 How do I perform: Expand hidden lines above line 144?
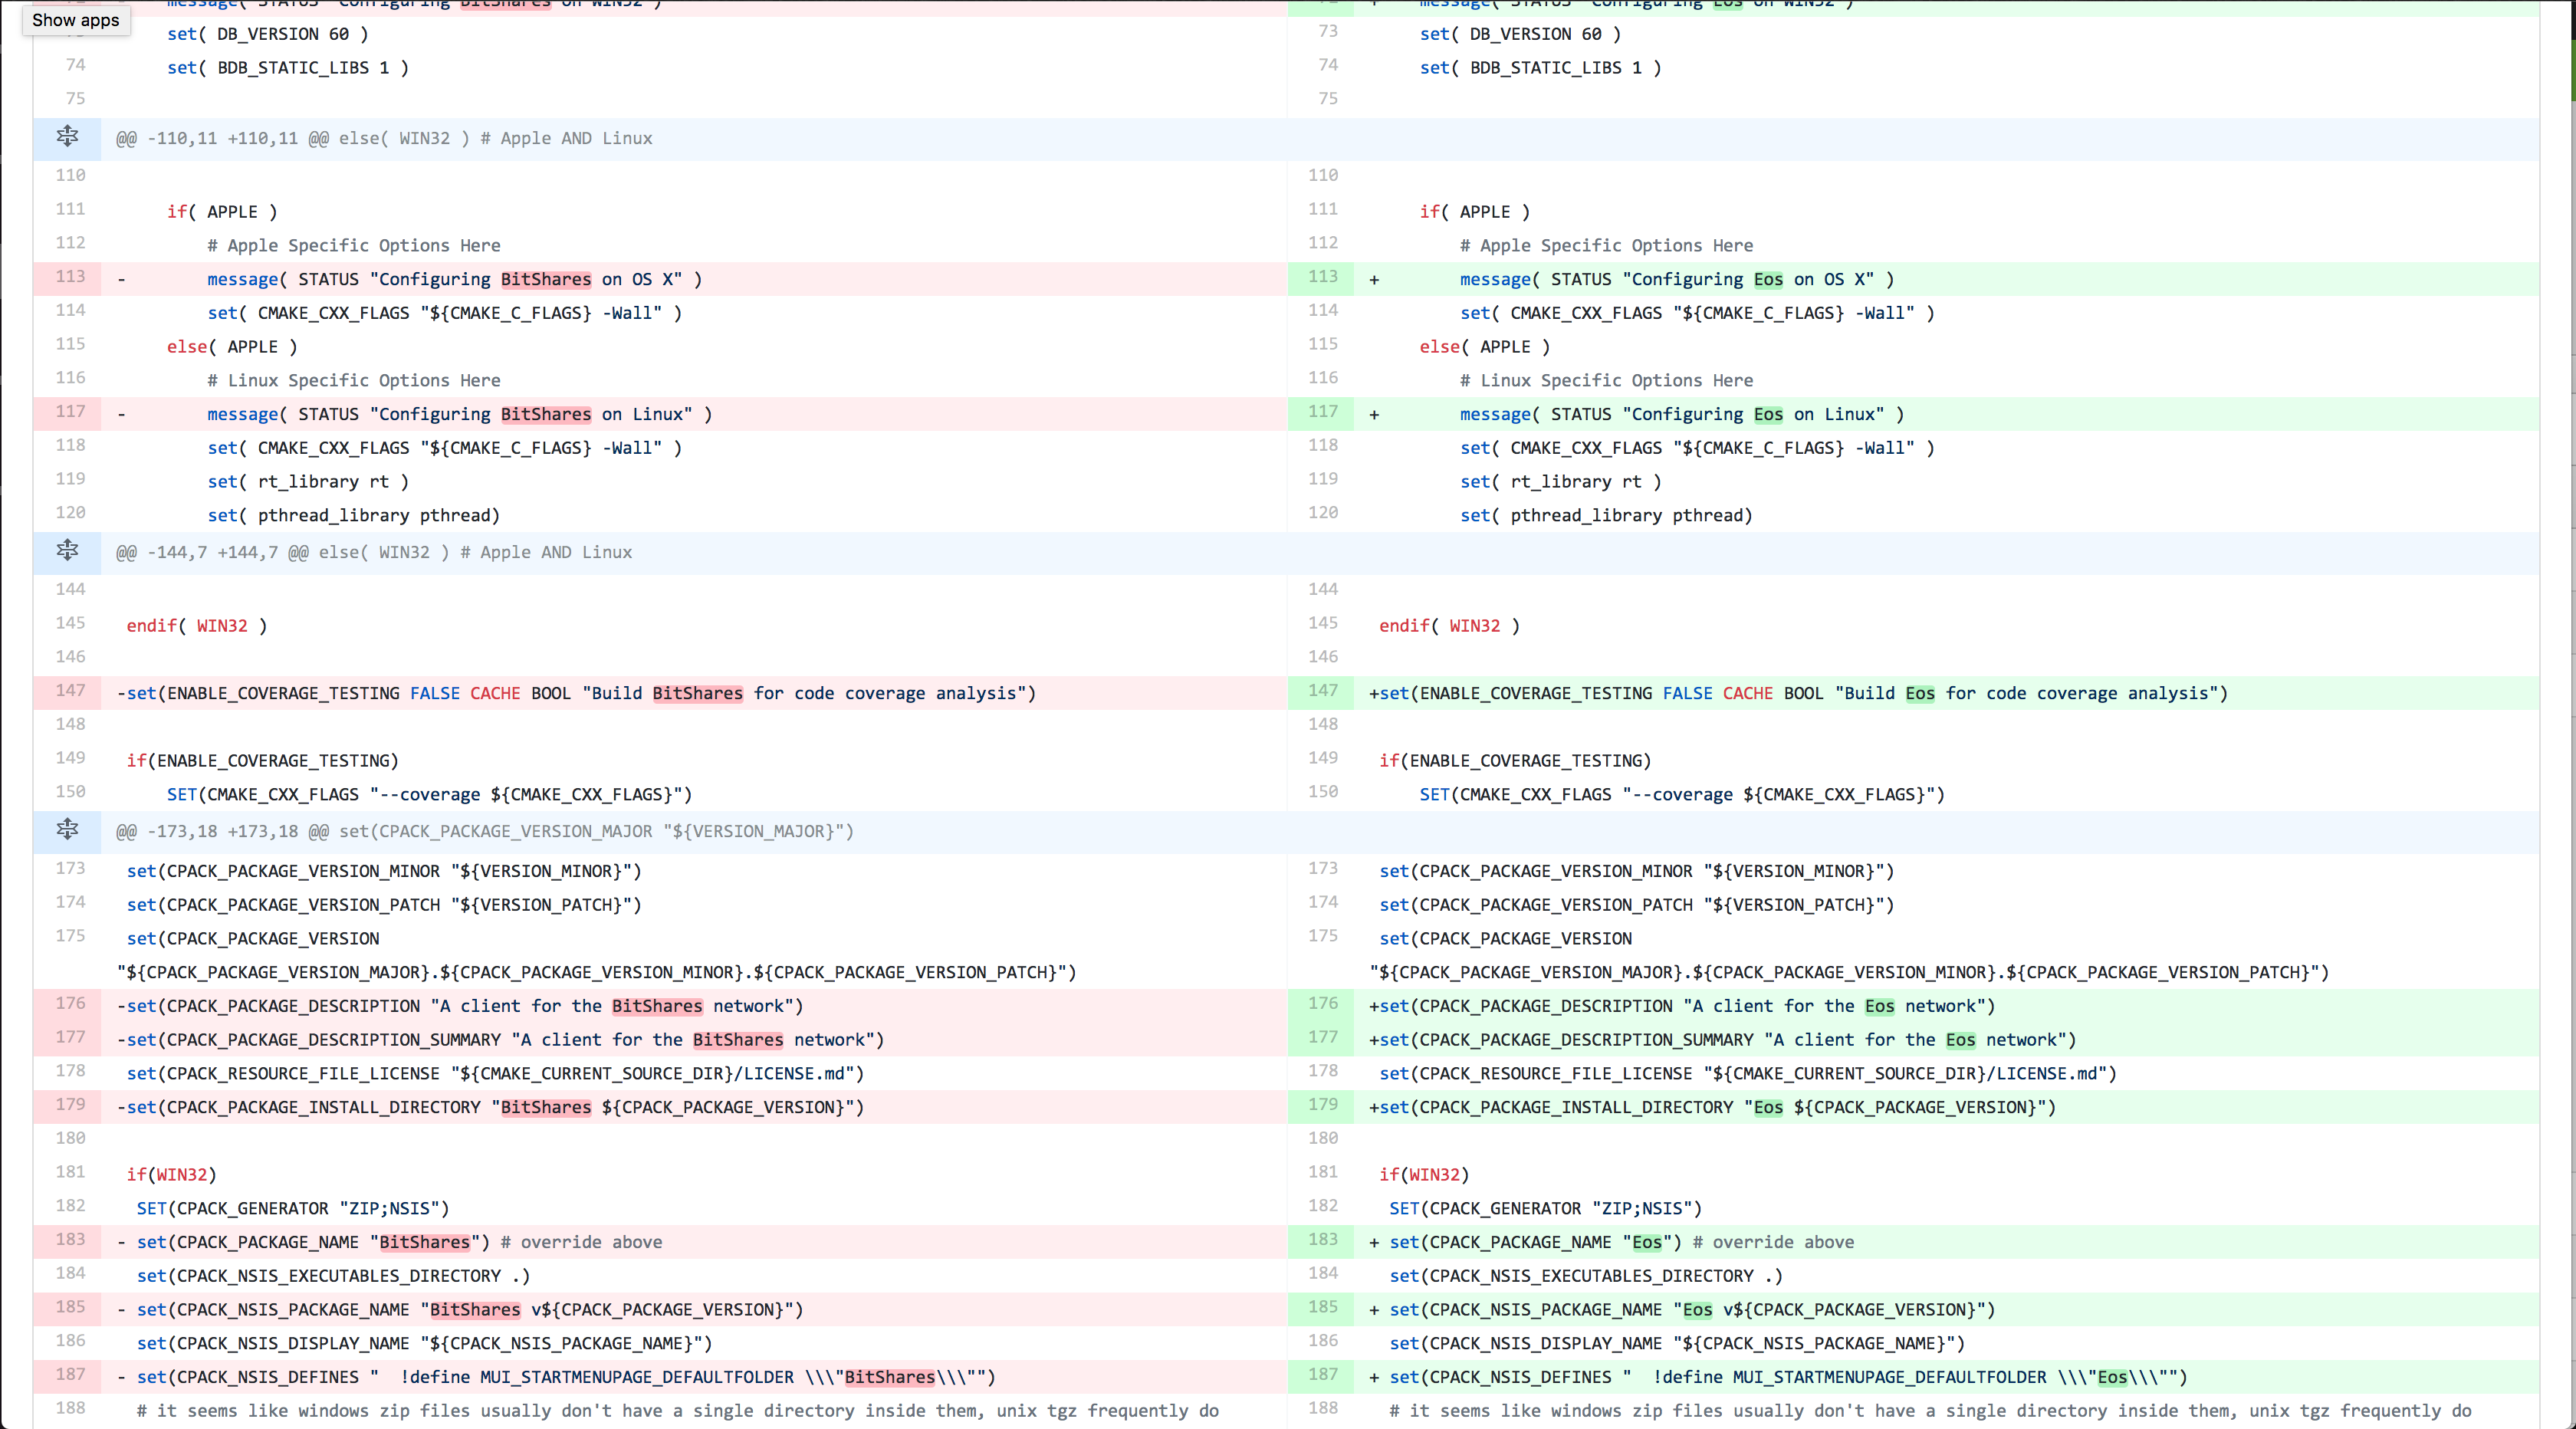[x=67, y=551]
